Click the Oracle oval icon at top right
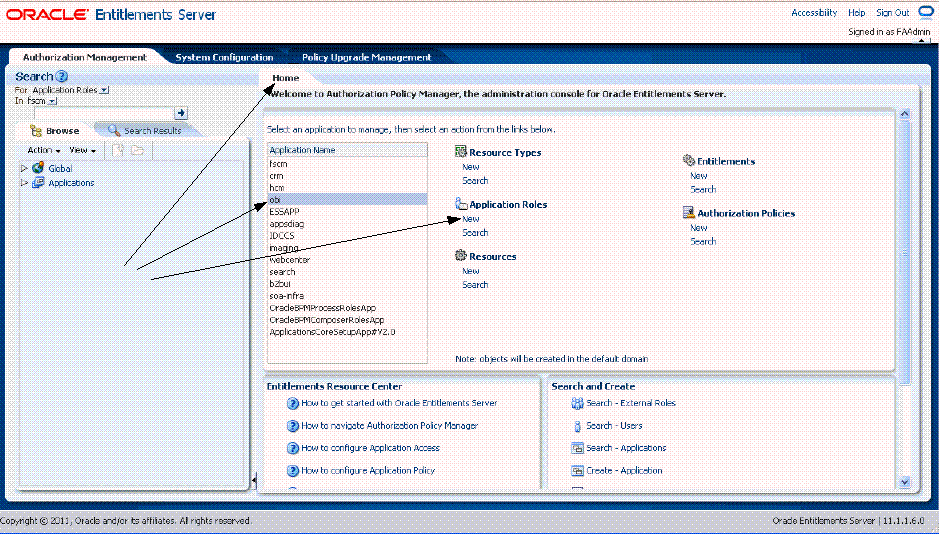This screenshot has width=939, height=534. (926, 13)
